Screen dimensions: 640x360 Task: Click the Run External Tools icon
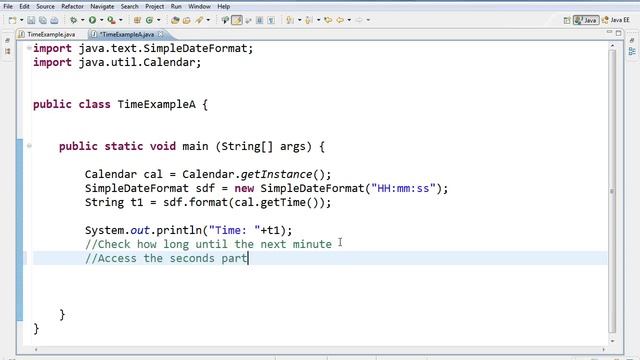[x=111, y=20]
